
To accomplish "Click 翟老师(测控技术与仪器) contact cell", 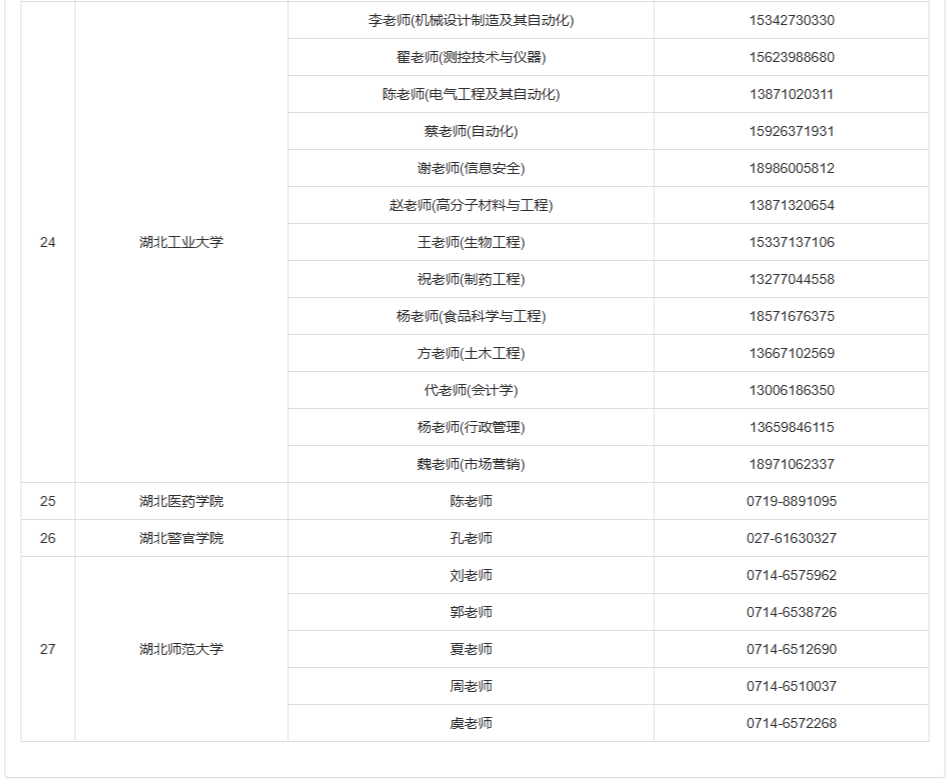I will click(x=471, y=58).
